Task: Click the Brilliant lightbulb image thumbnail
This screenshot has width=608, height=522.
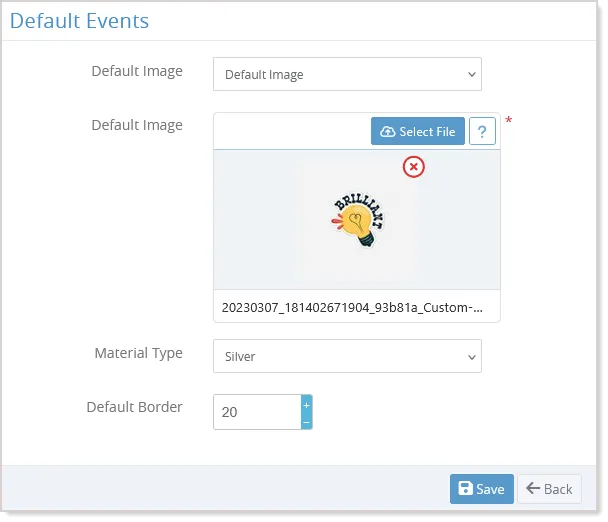Action: (357, 219)
